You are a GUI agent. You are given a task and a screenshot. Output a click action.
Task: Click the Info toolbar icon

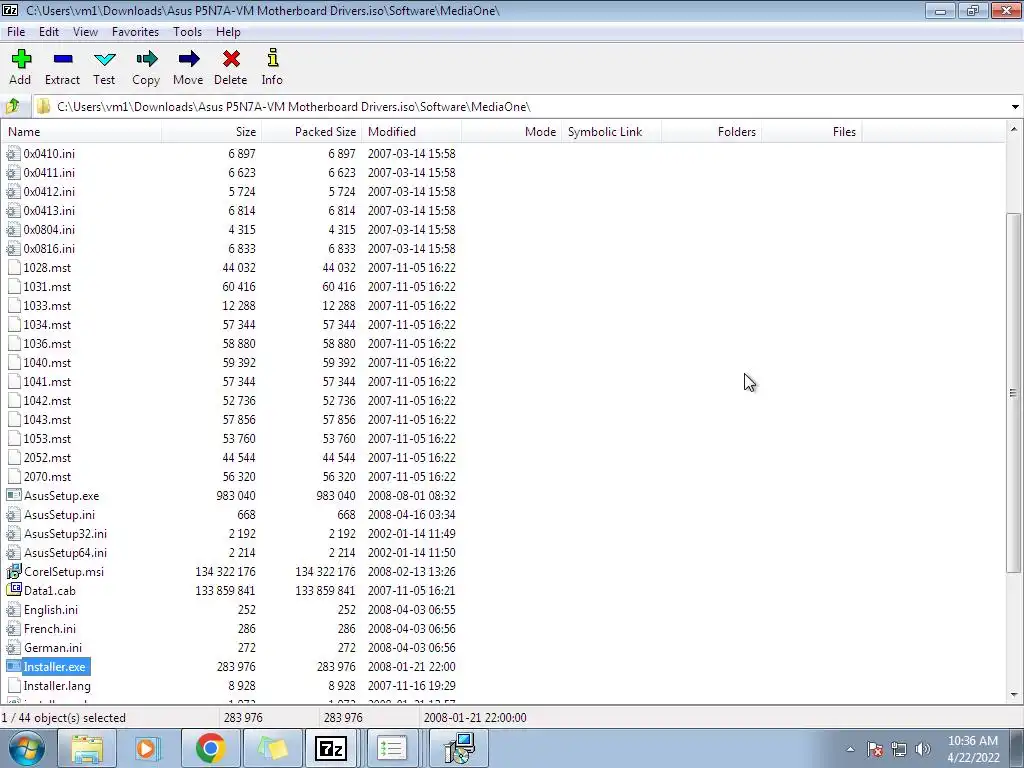coord(272,58)
